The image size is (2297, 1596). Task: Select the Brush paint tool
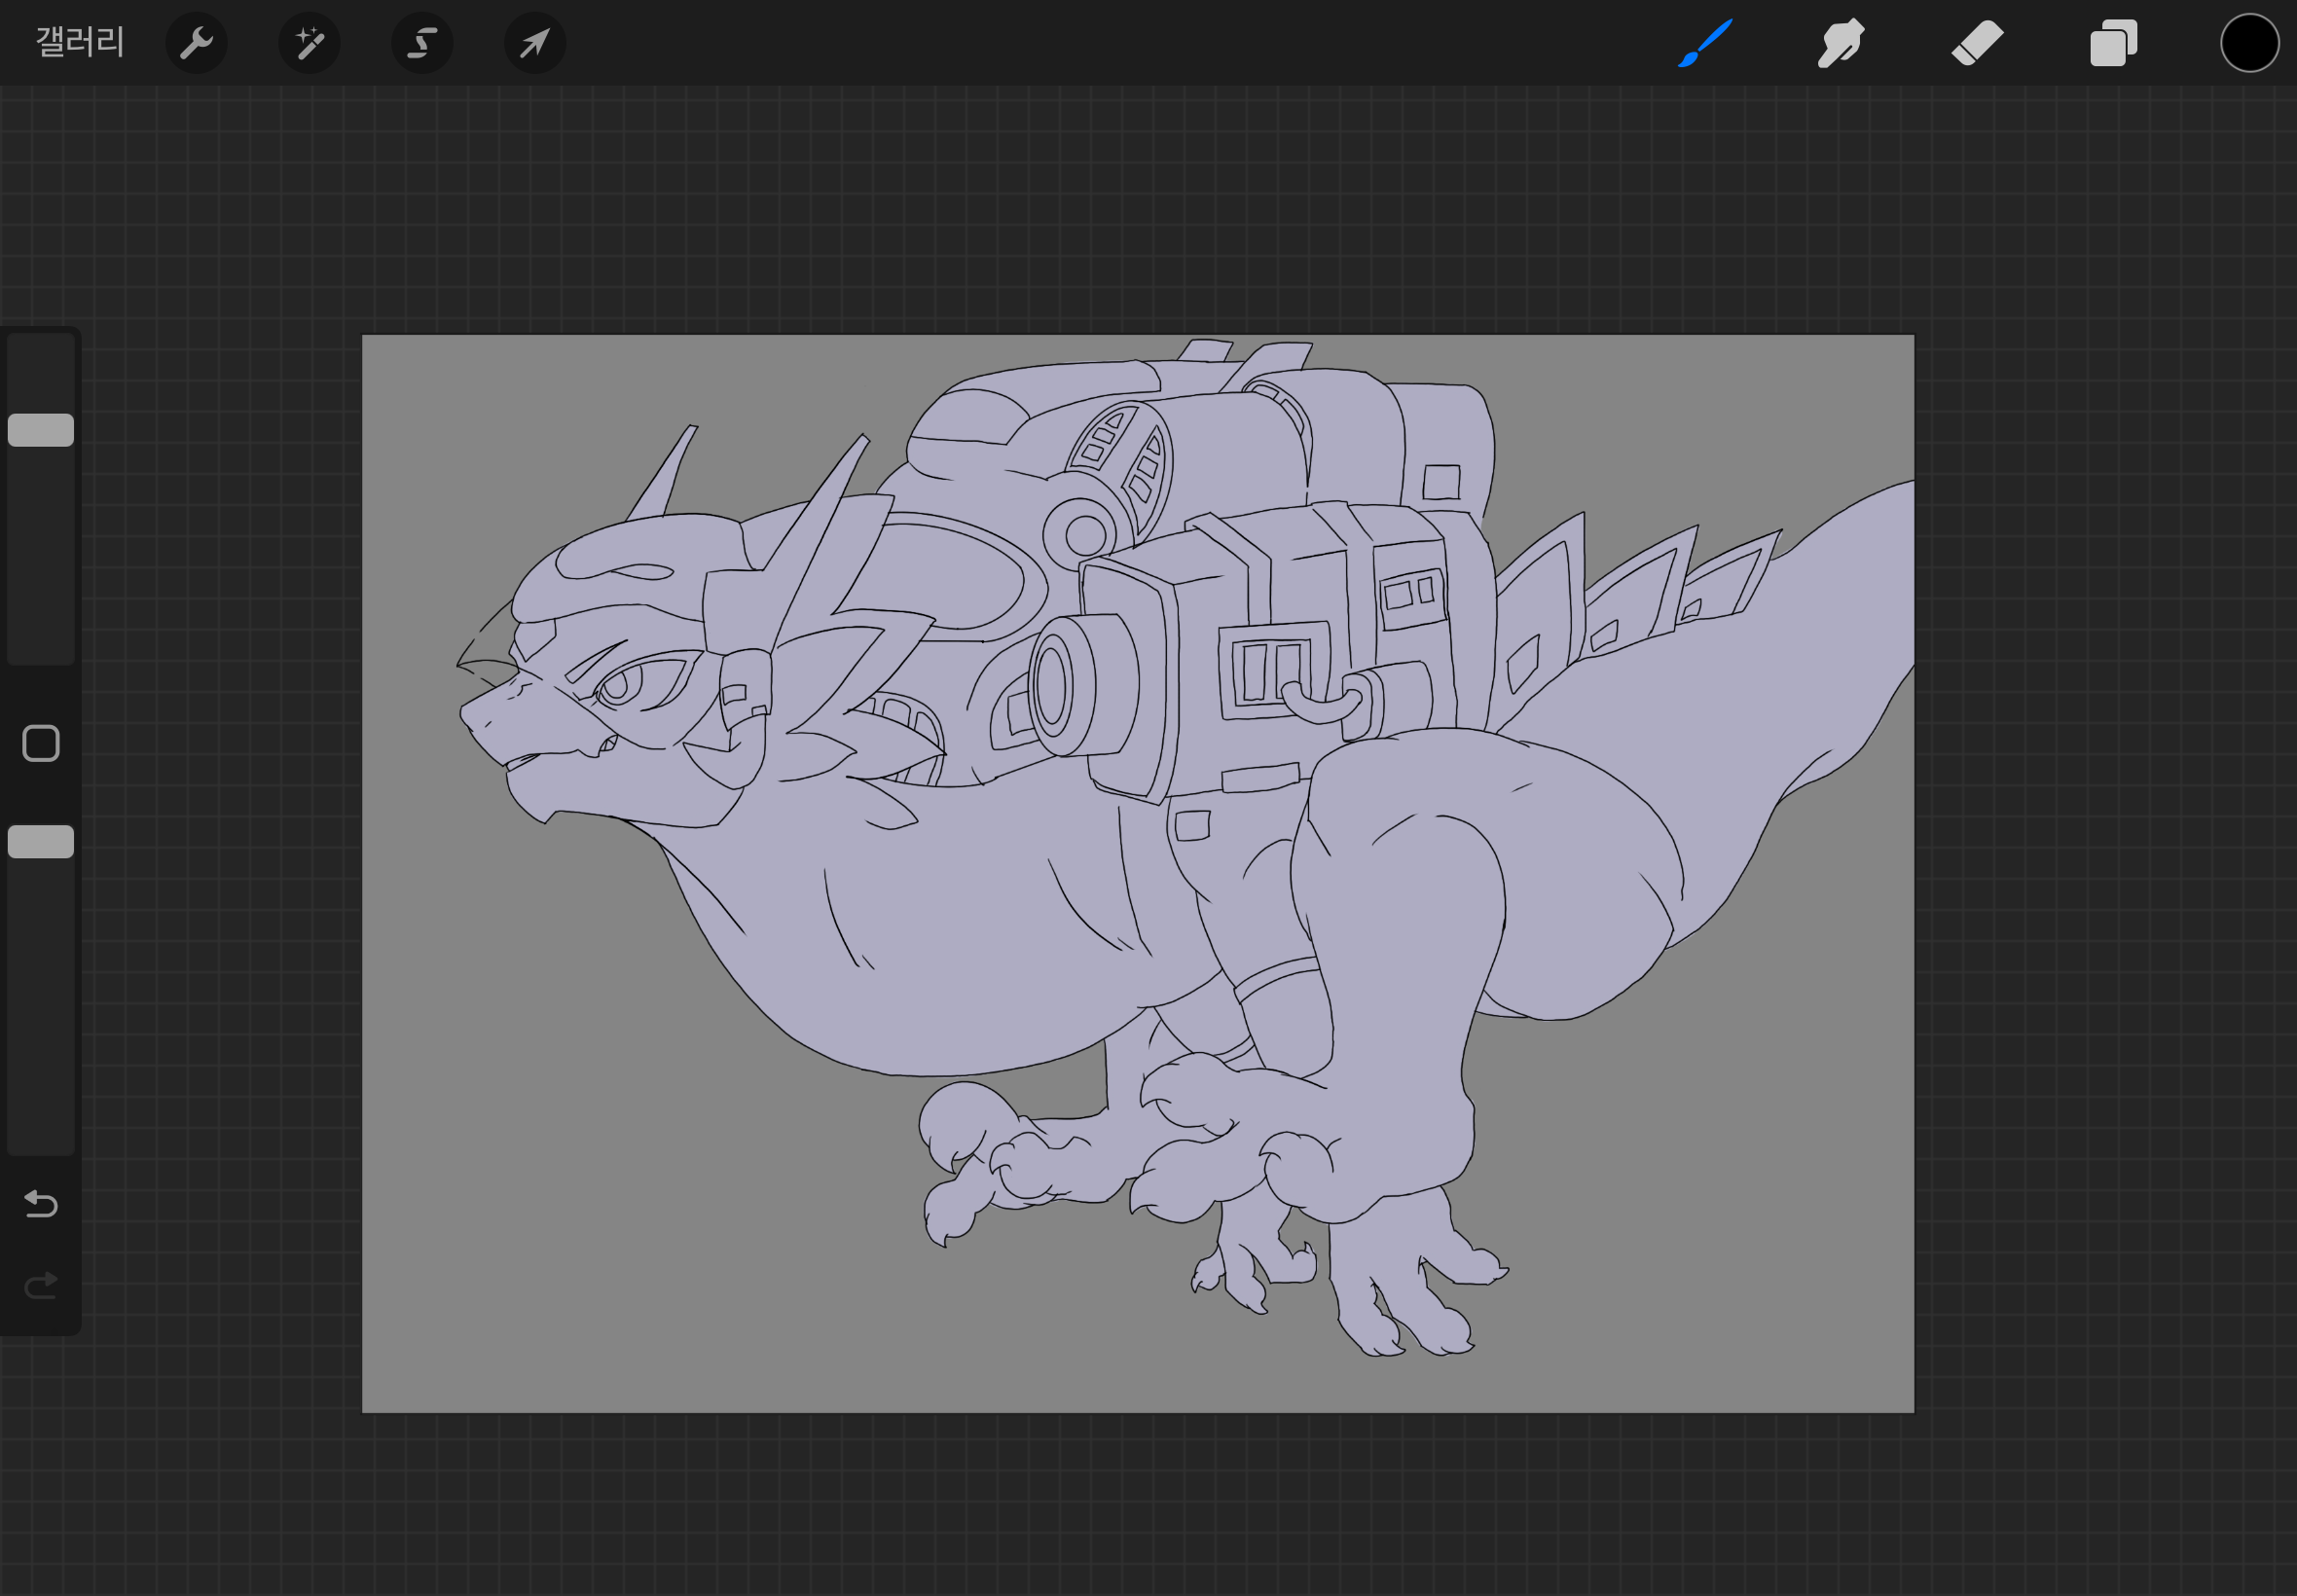(1705, 43)
